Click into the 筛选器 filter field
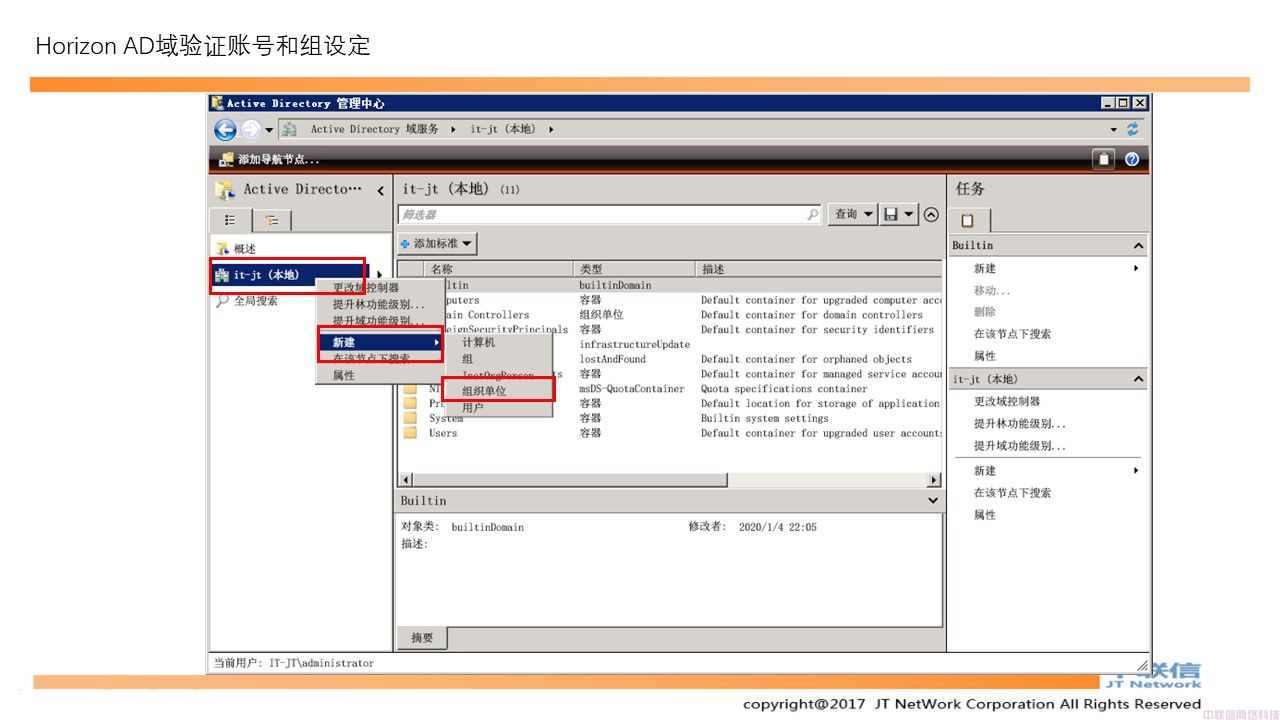1280x720 pixels. [610, 214]
